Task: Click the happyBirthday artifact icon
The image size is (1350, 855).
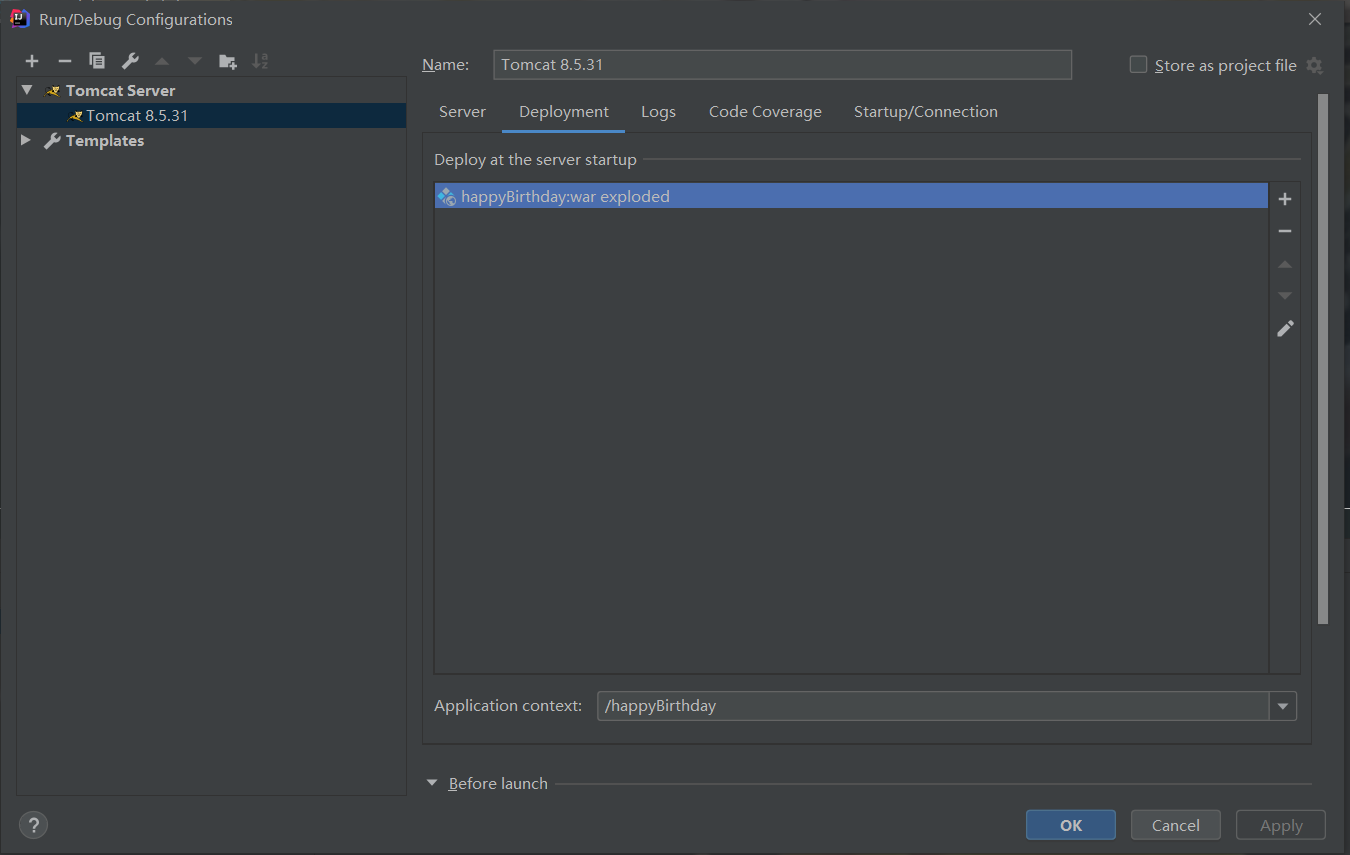Action: [x=447, y=197]
